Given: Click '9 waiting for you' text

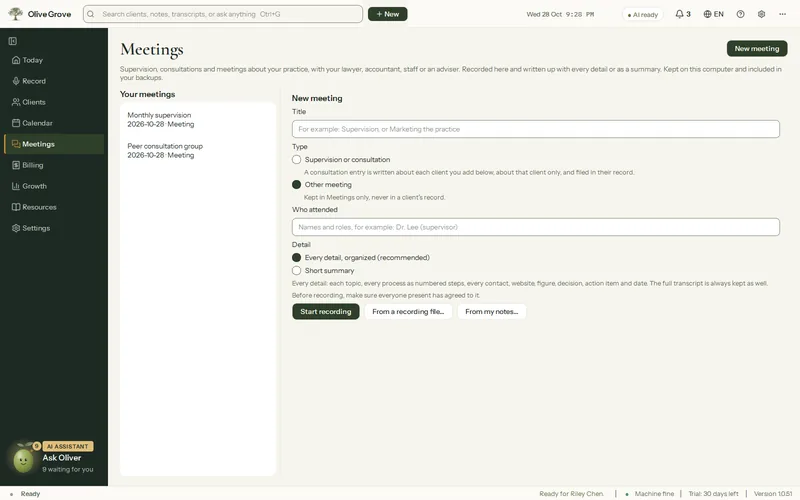Looking at the screenshot, I should (68, 469).
